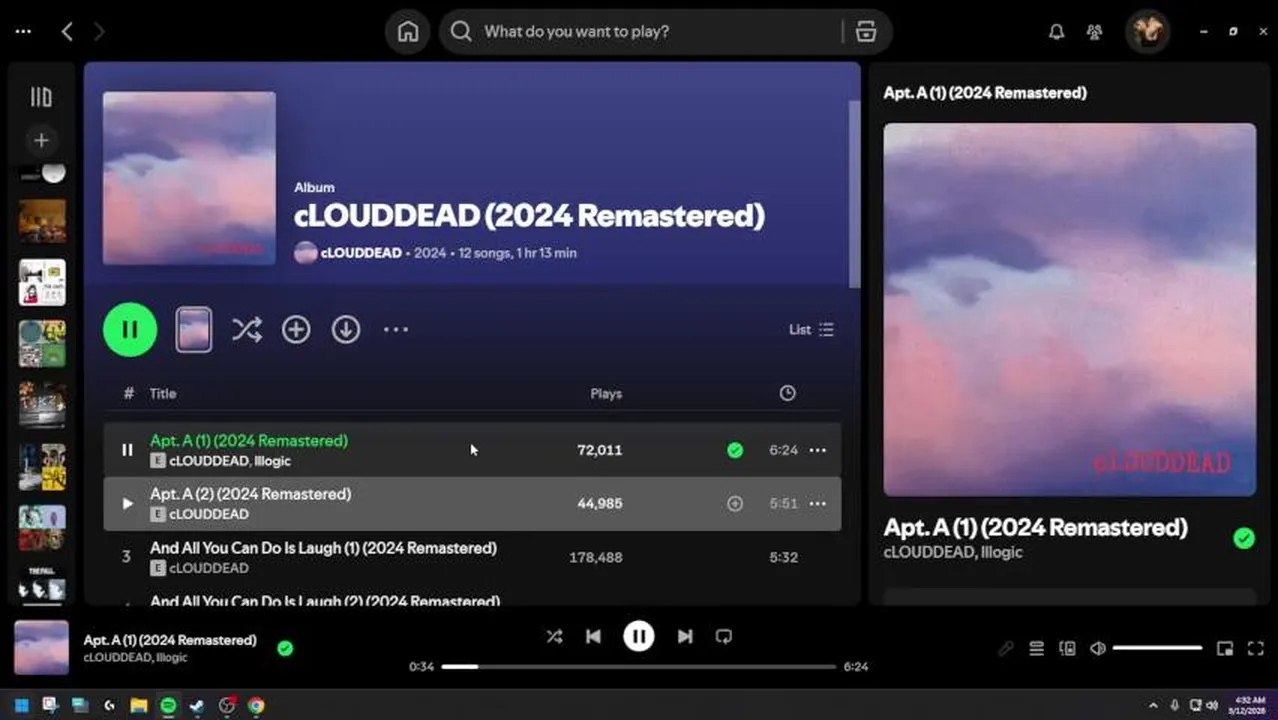Open the user profile avatar menu
Image resolution: width=1278 pixels, height=720 pixels.
[x=1147, y=31]
